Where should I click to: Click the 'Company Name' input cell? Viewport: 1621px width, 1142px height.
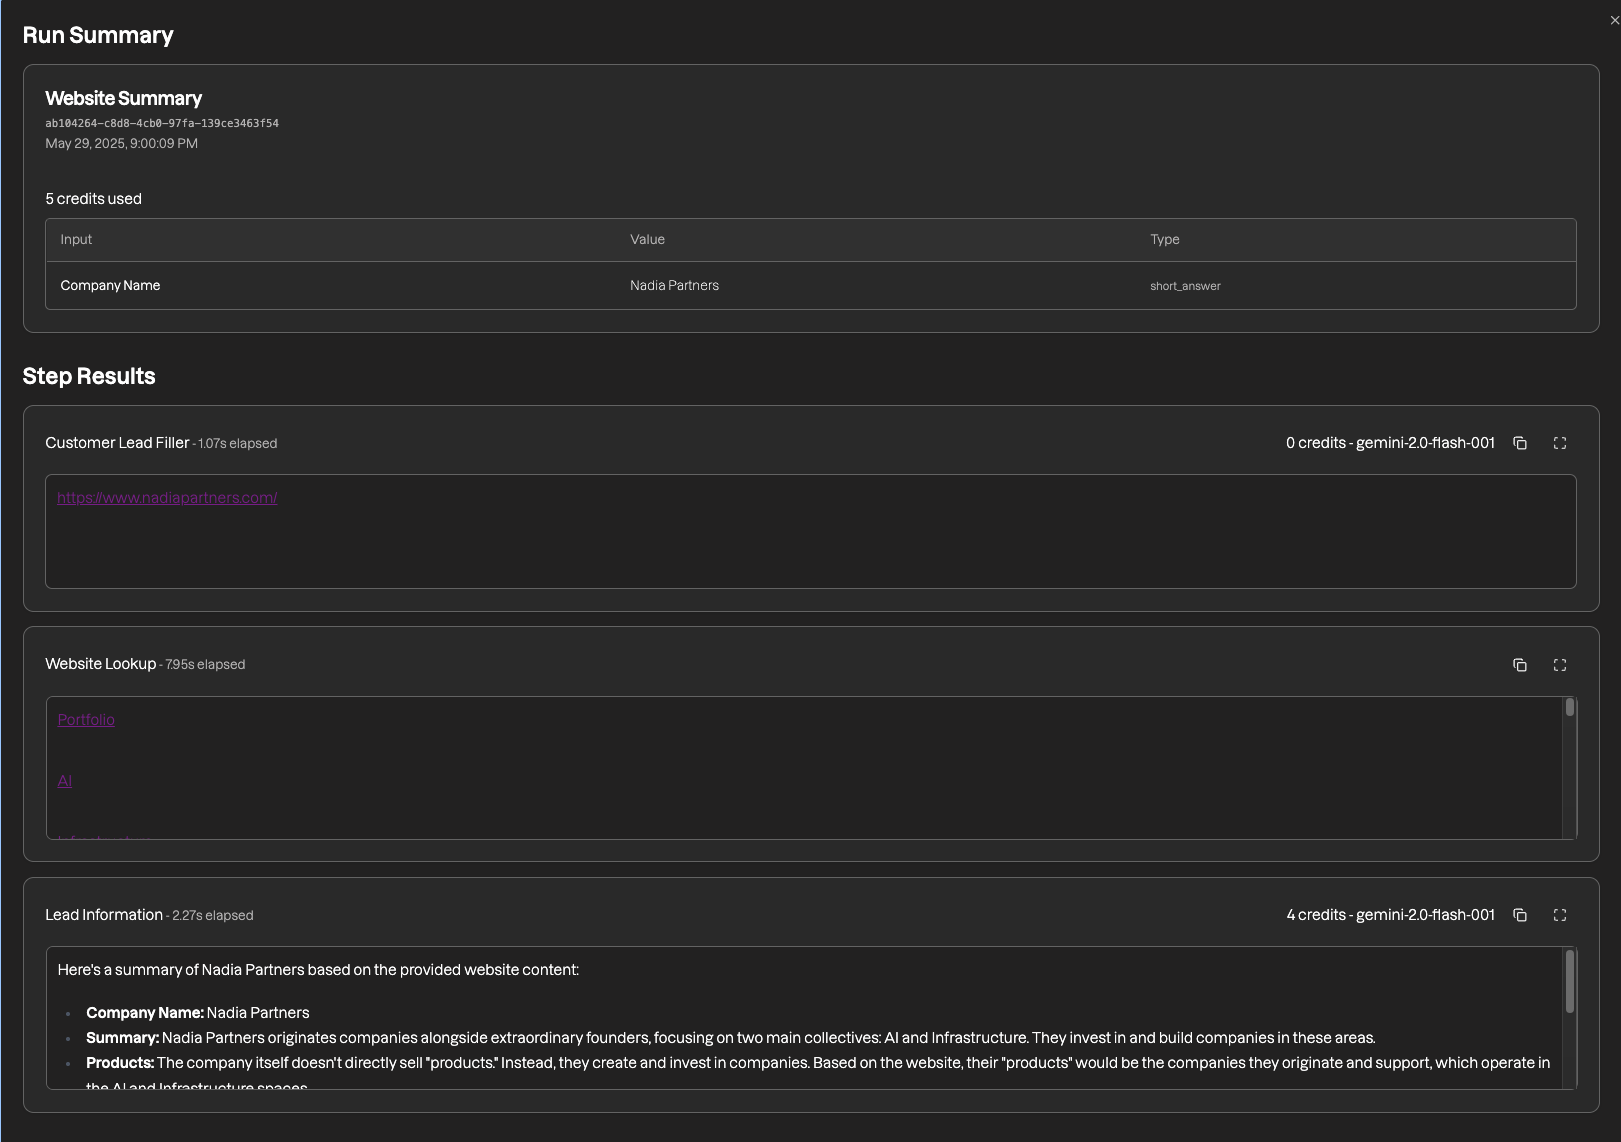pos(110,286)
